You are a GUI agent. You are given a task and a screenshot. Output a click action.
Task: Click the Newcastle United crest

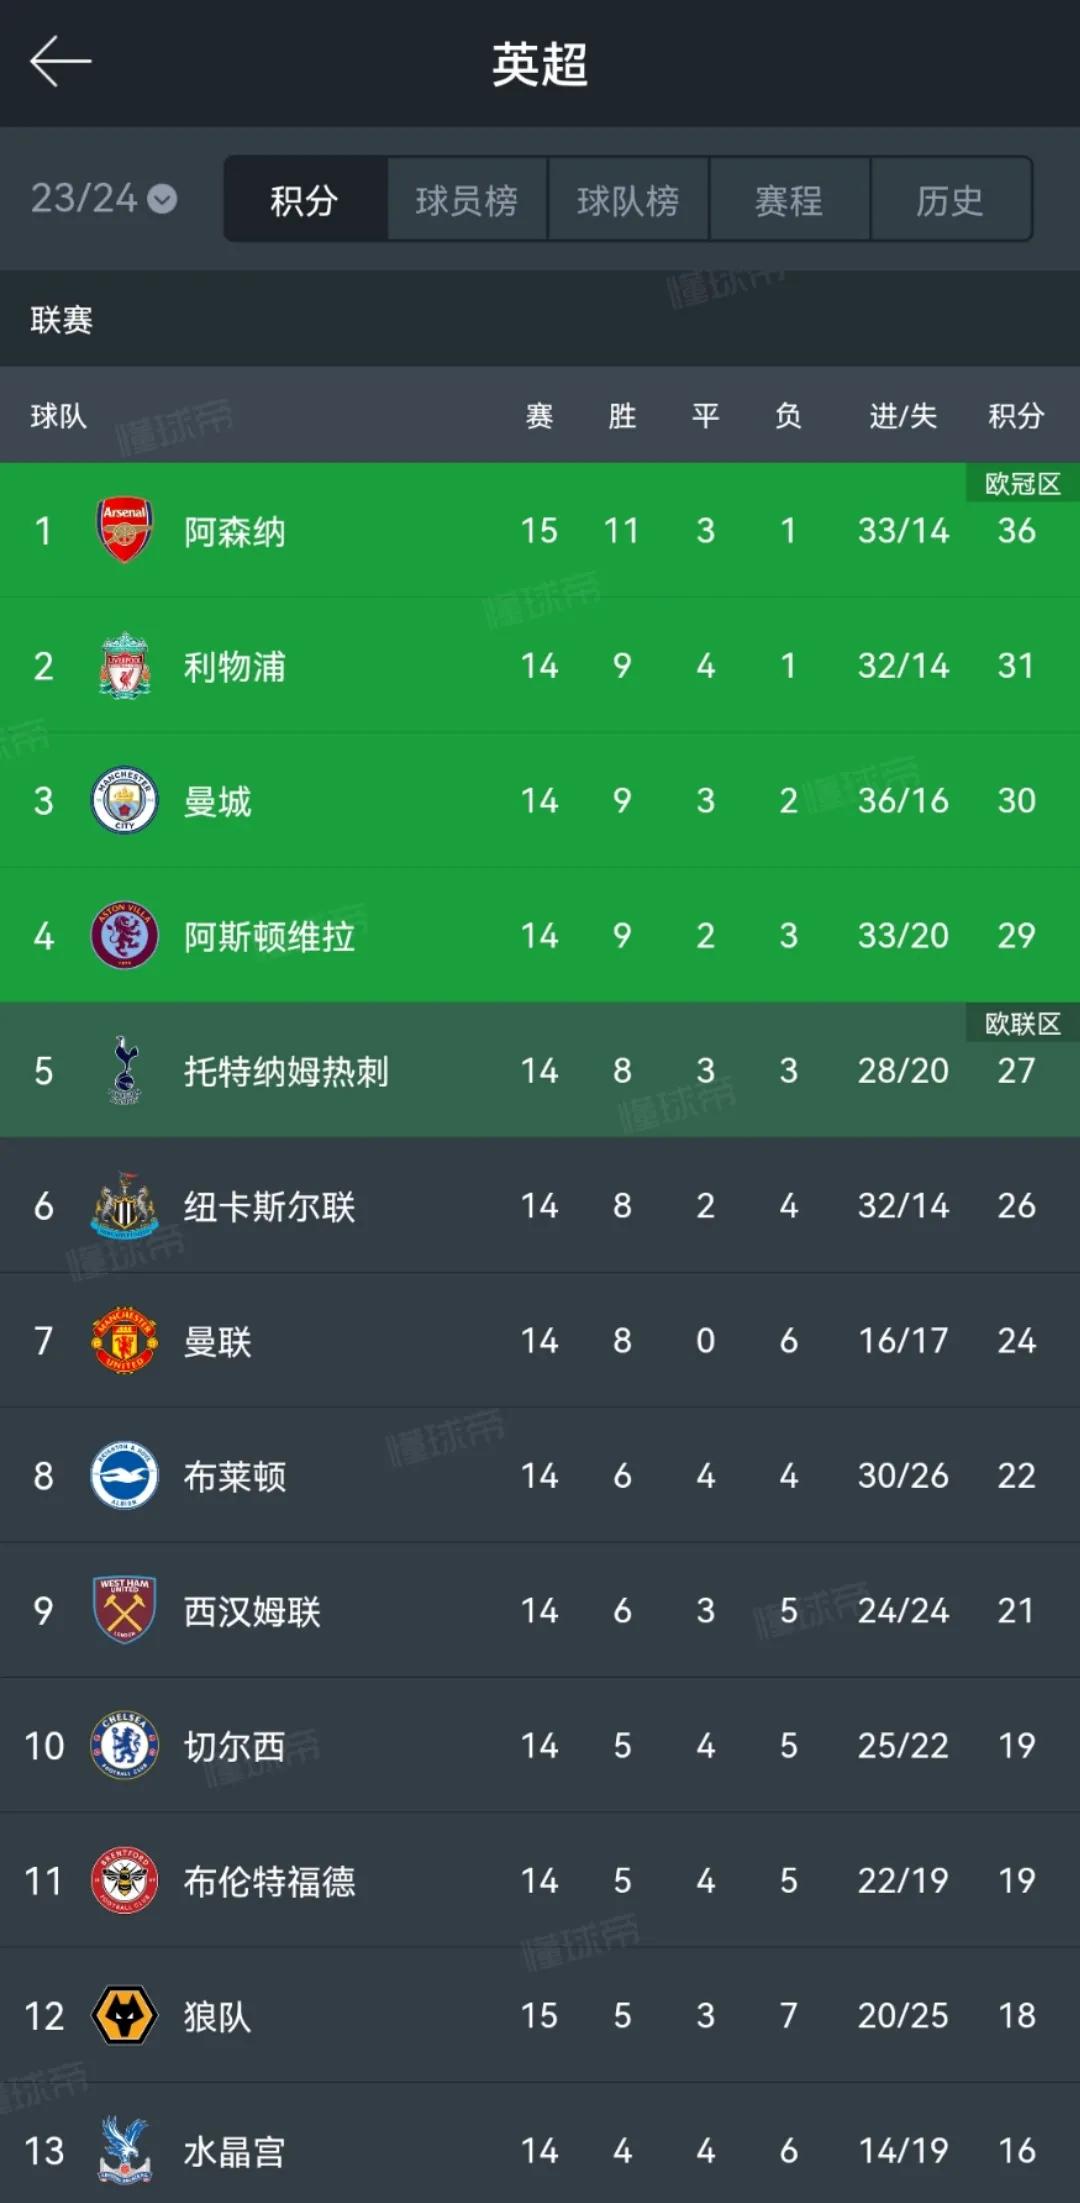[x=124, y=1205]
